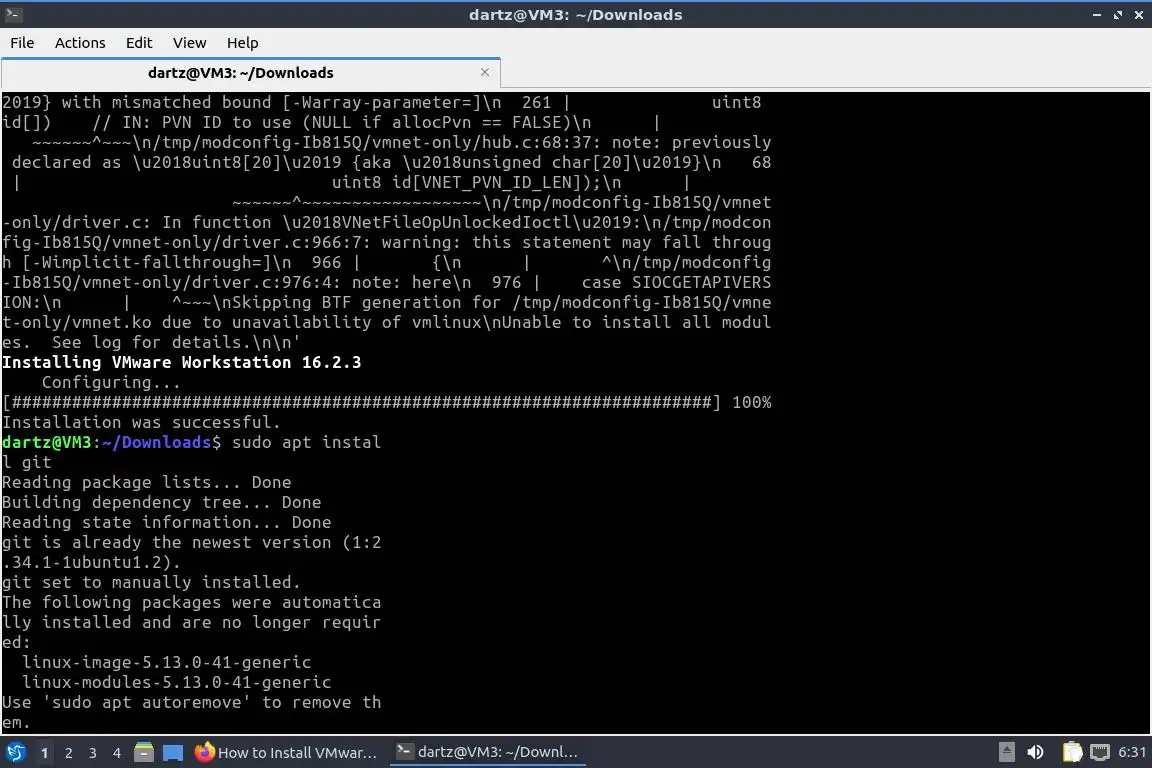The width and height of the screenshot is (1152, 768).
Task: Maximize the terminal window
Action: coord(1117,15)
